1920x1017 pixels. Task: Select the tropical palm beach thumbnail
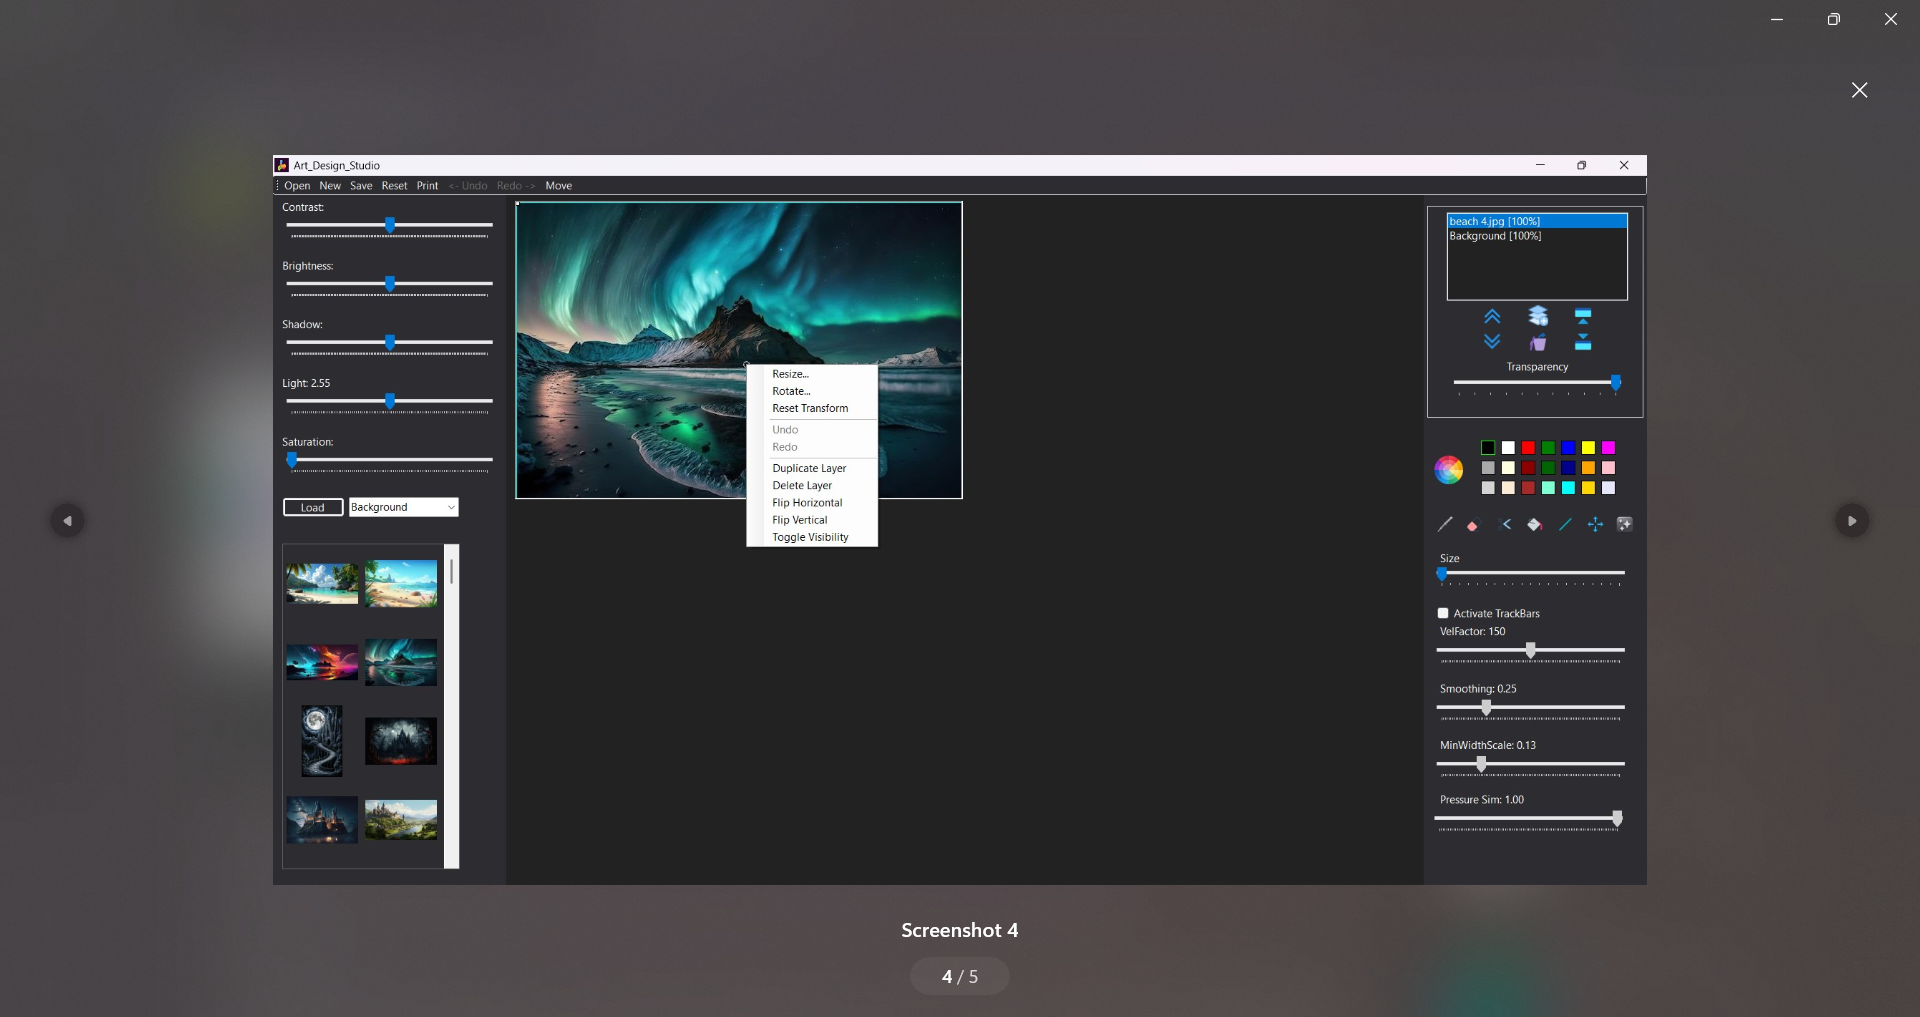coord(322,584)
